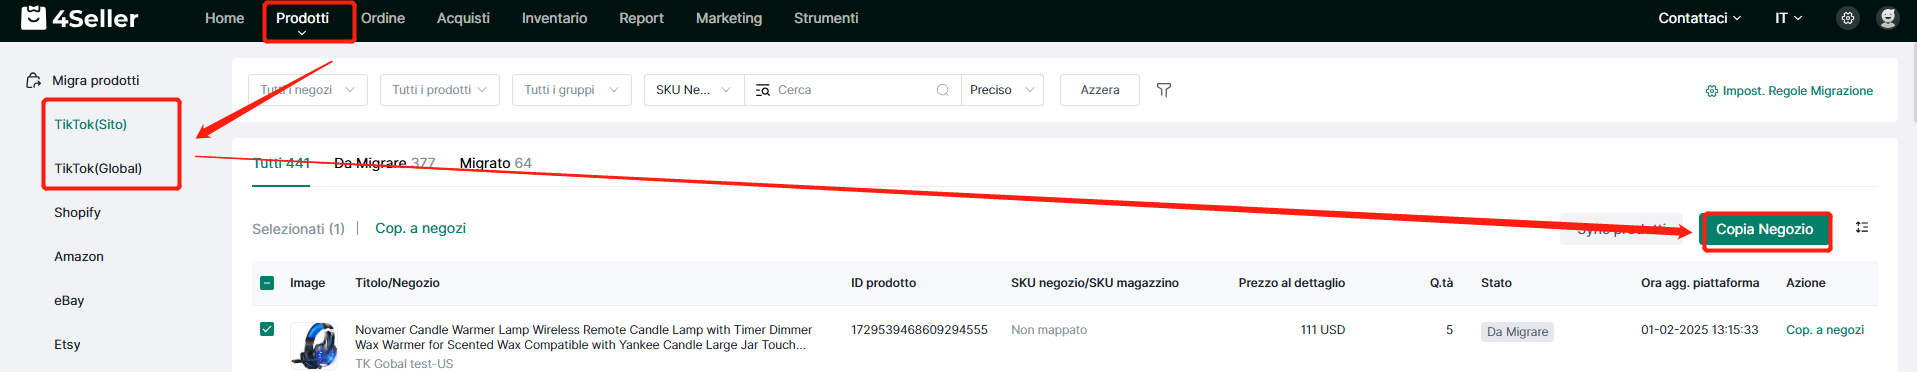Click the advanced filter funnel icon

[x=1164, y=90]
